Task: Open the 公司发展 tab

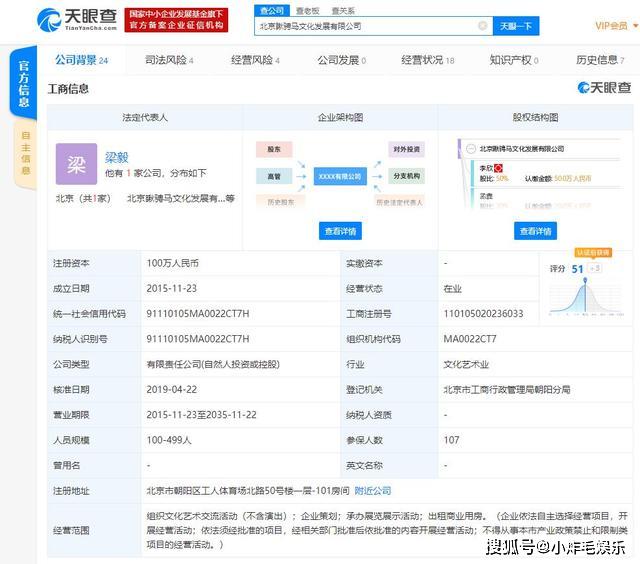Action: 342,60
